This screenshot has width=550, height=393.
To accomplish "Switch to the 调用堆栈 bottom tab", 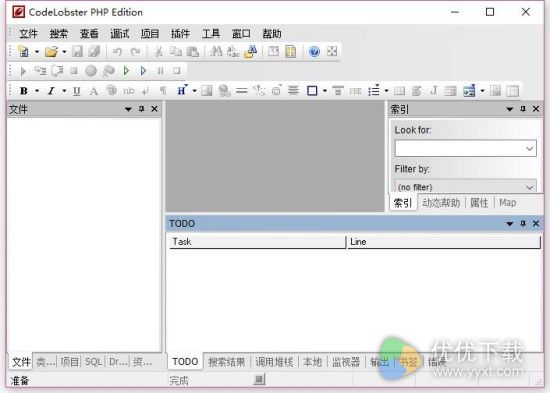I will 274,362.
